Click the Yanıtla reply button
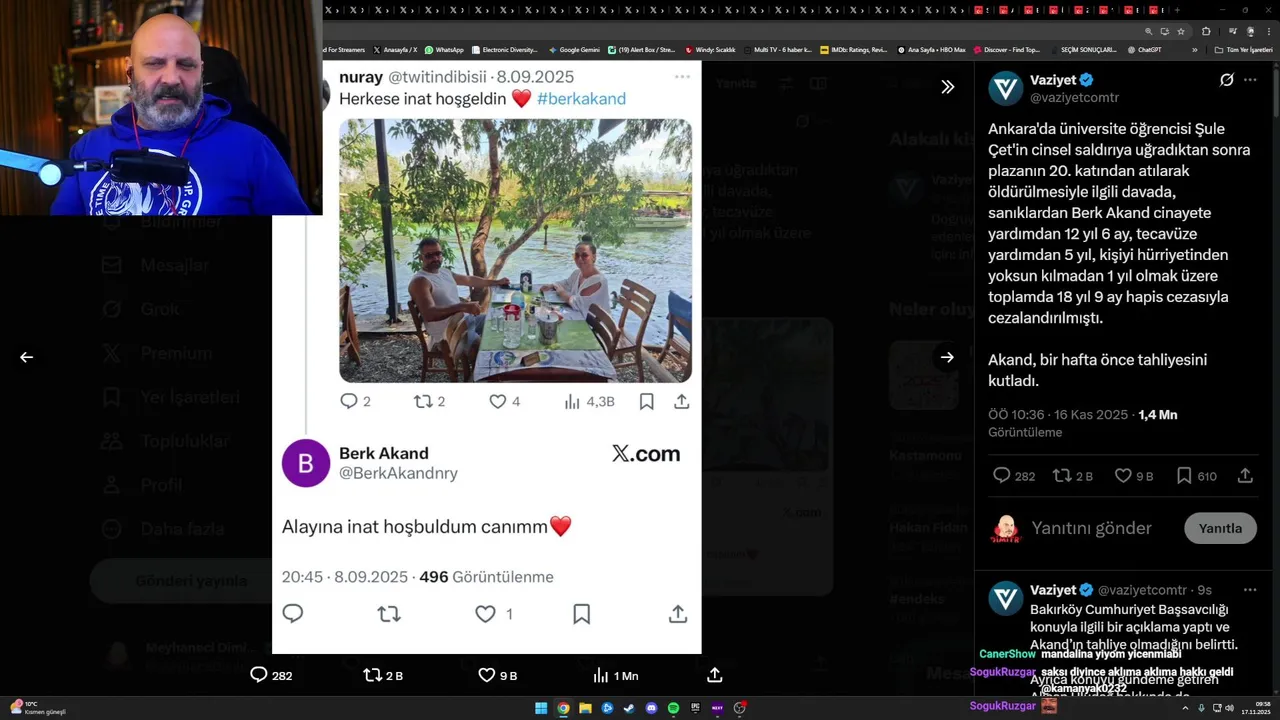 point(1220,528)
